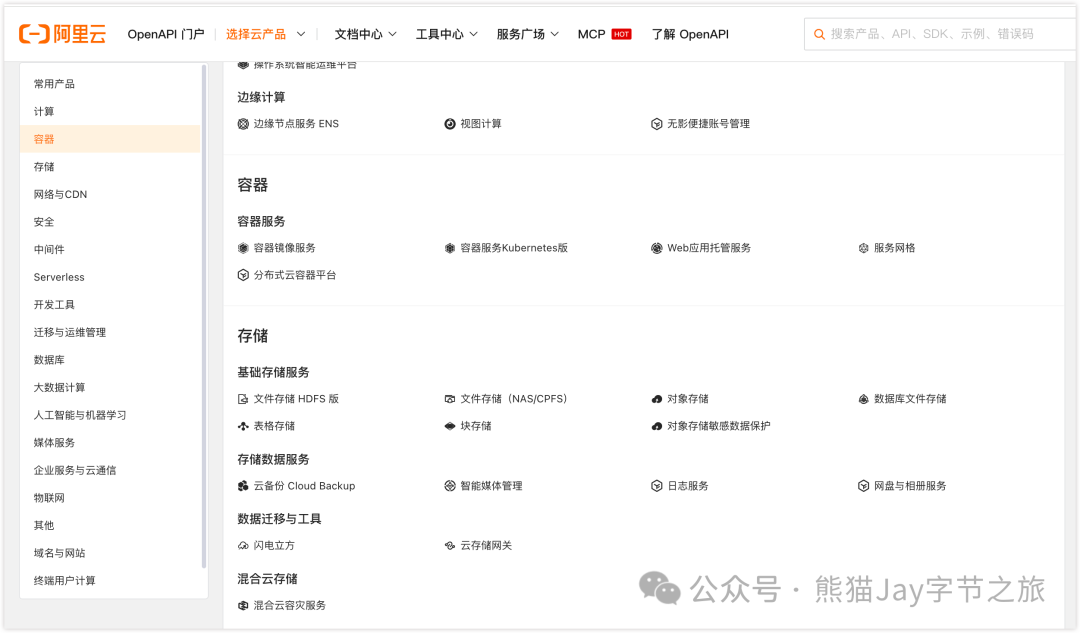1080x633 pixels.
Task: Click the 无影便捷账号管理 product icon
Action: (656, 124)
